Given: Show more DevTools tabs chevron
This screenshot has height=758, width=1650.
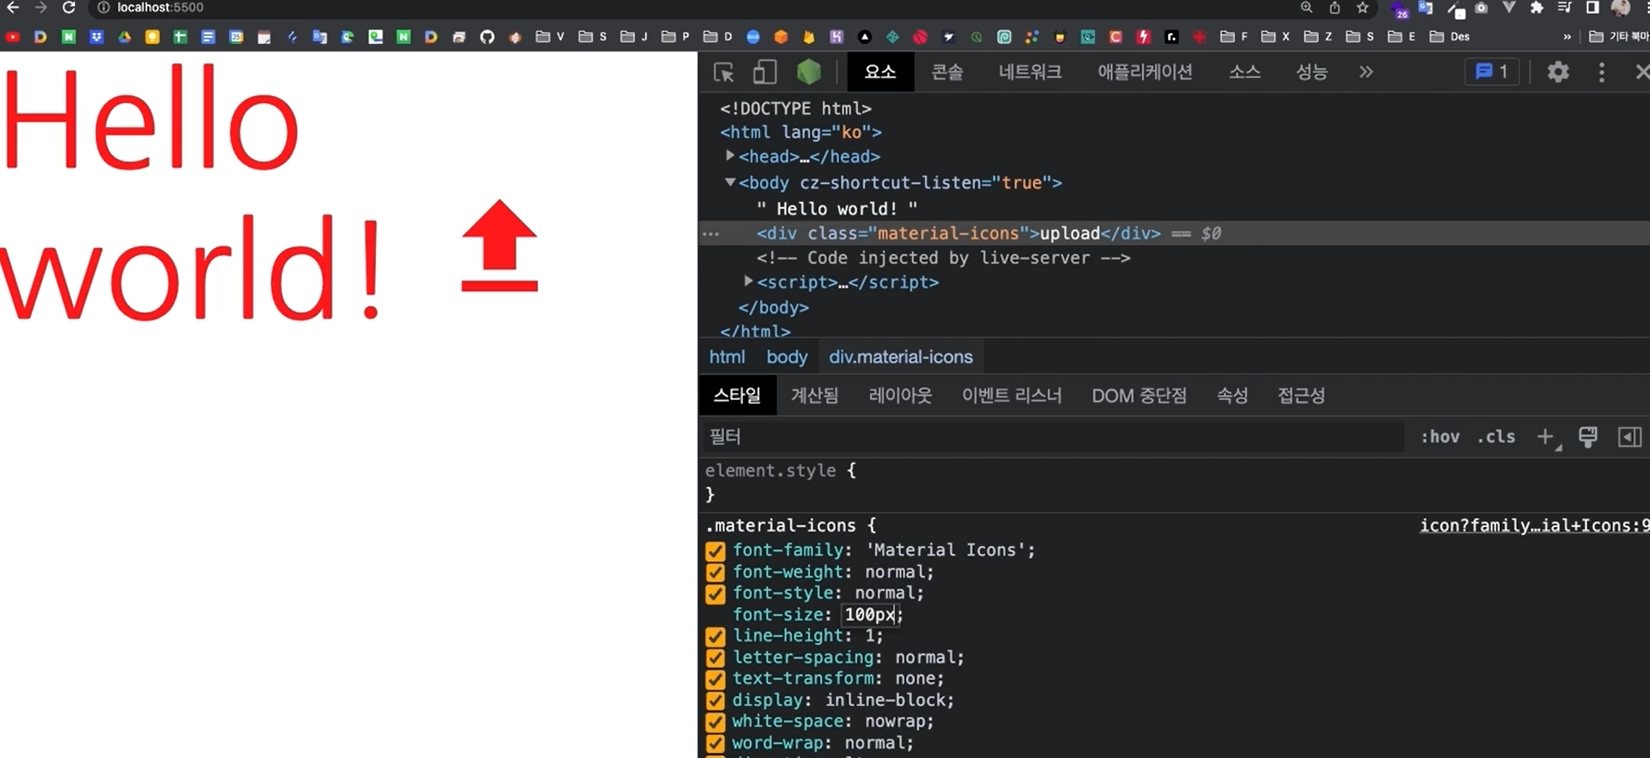Looking at the screenshot, I should (x=1366, y=72).
